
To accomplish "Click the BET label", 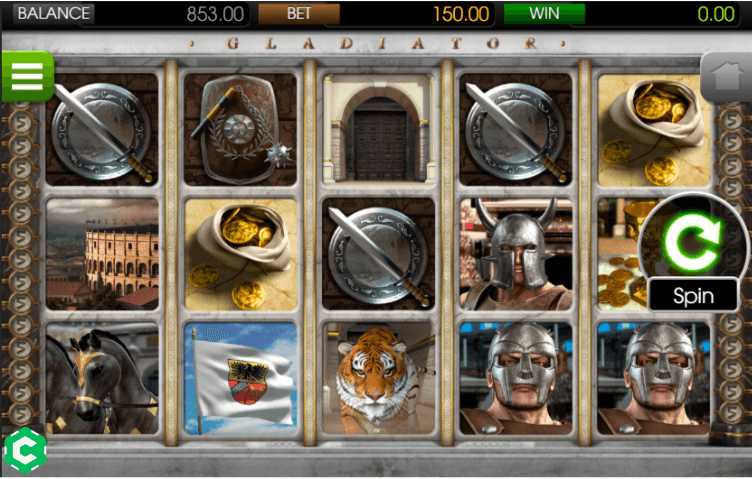I will click(x=299, y=13).
